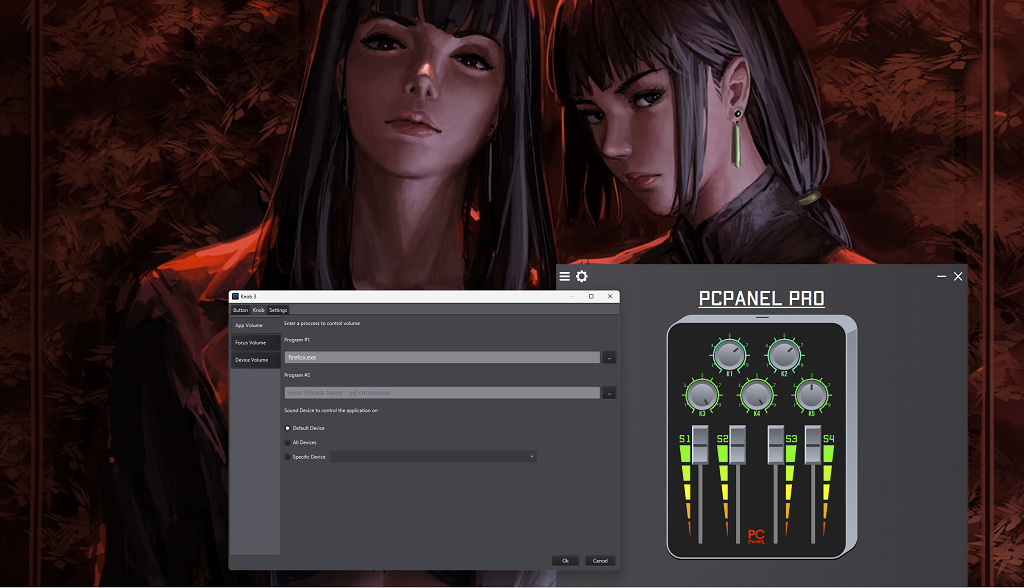This screenshot has height=588, width=1024.
Task: Select the Default Device radio button
Action: (x=288, y=428)
